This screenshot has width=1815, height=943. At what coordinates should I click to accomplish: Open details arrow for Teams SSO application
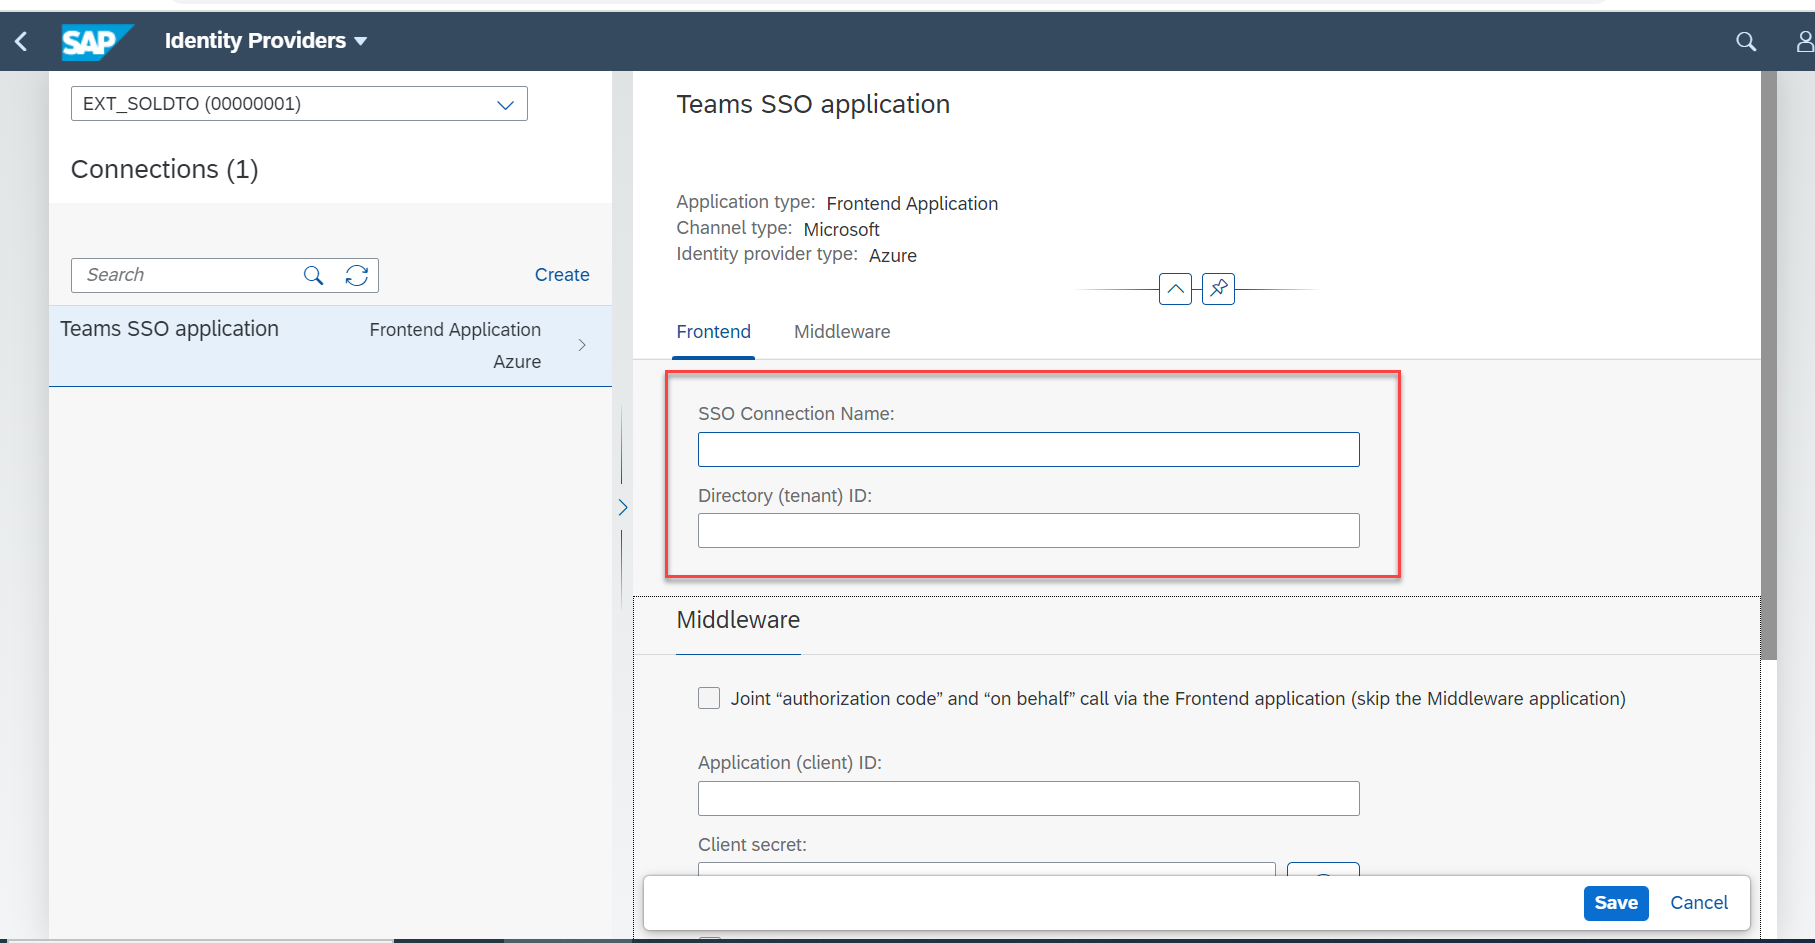coord(582,345)
